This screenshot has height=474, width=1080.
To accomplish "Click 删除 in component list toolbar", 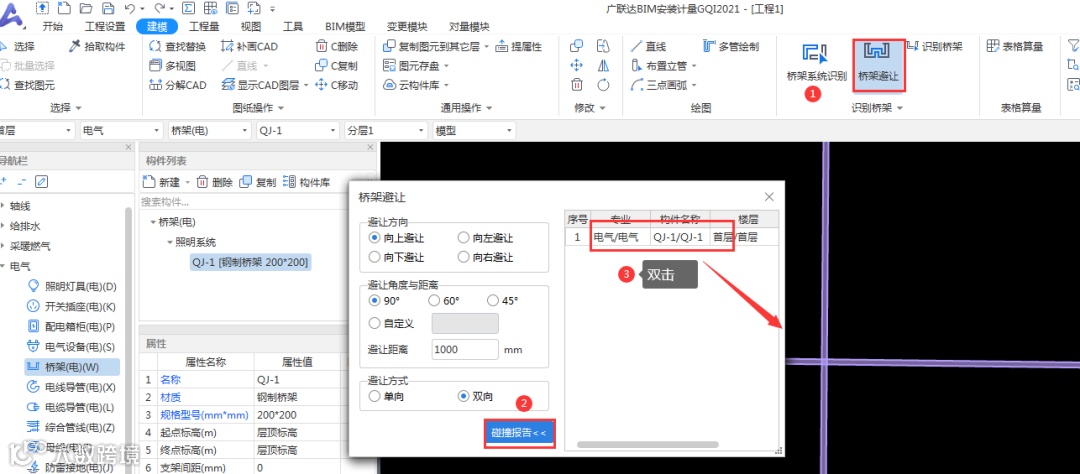I will (x=214, y=183).
